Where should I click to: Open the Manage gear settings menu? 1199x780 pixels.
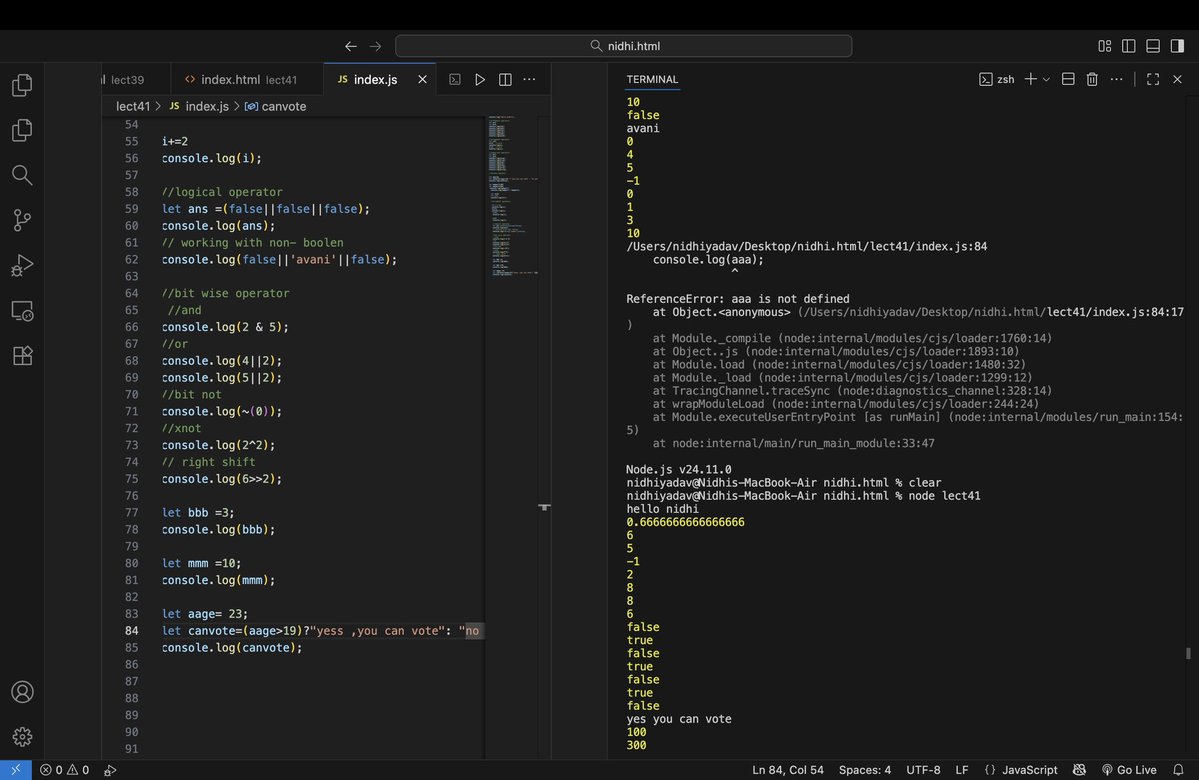[x=22, y=736]
